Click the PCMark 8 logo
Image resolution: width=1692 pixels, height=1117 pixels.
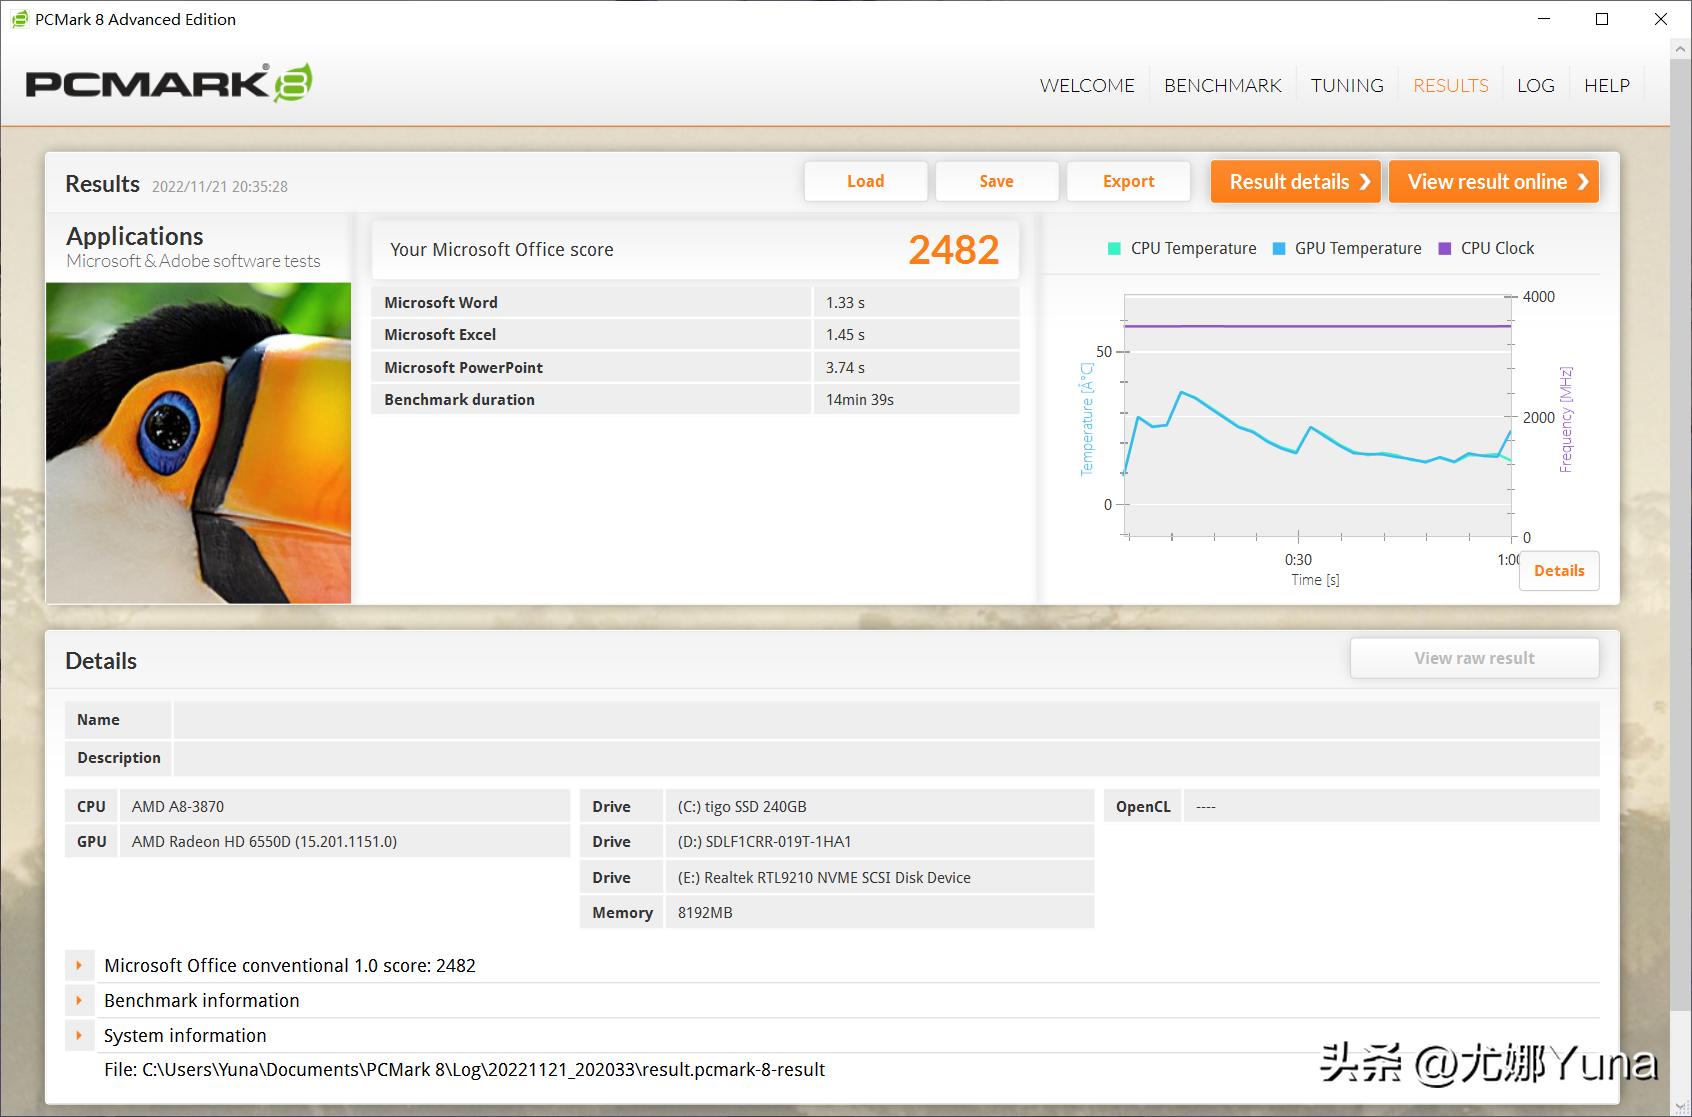point(168,83)
